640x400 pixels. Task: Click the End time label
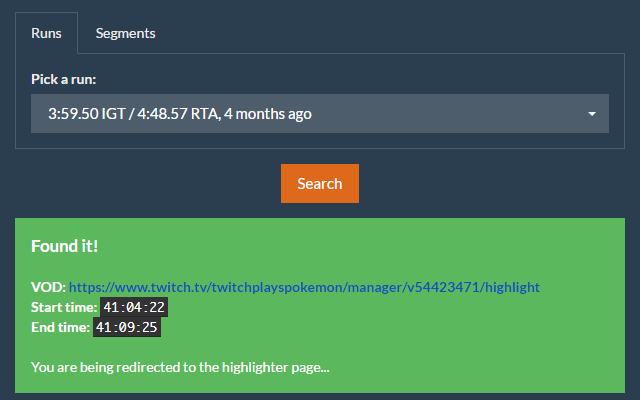pos(60,327)
